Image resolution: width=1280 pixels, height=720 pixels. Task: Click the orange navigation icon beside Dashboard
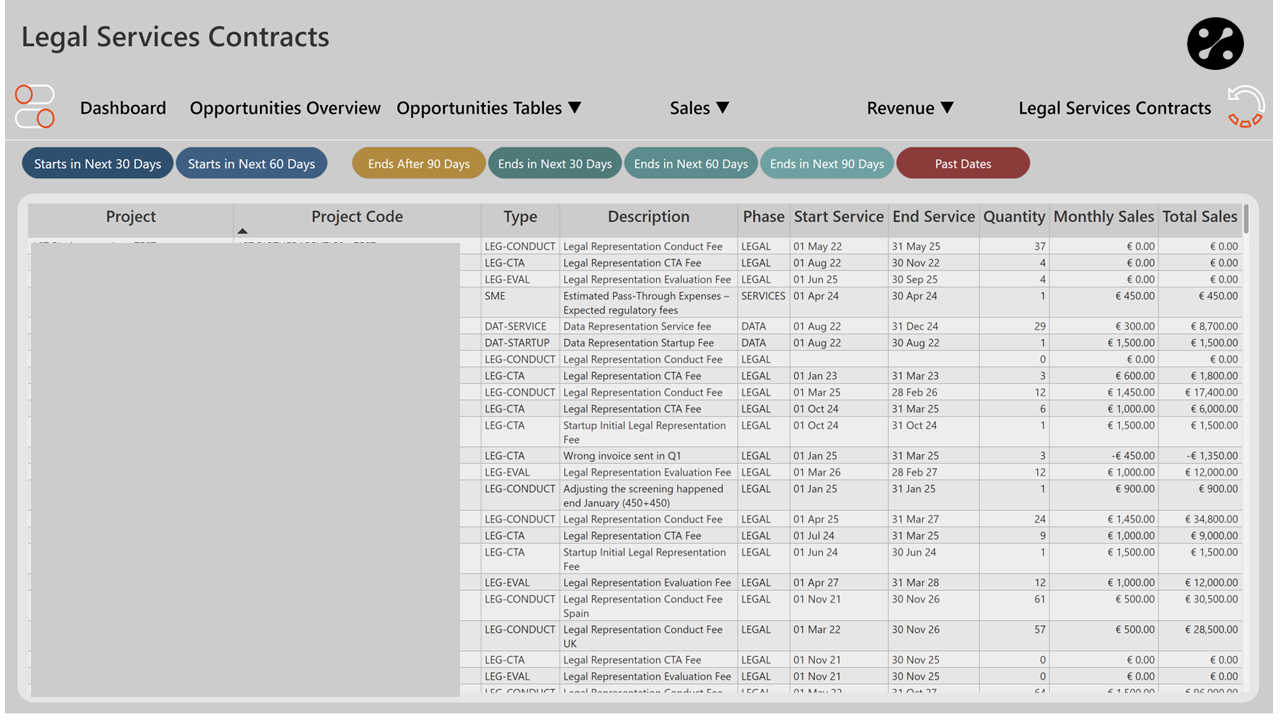pos(34,106)
